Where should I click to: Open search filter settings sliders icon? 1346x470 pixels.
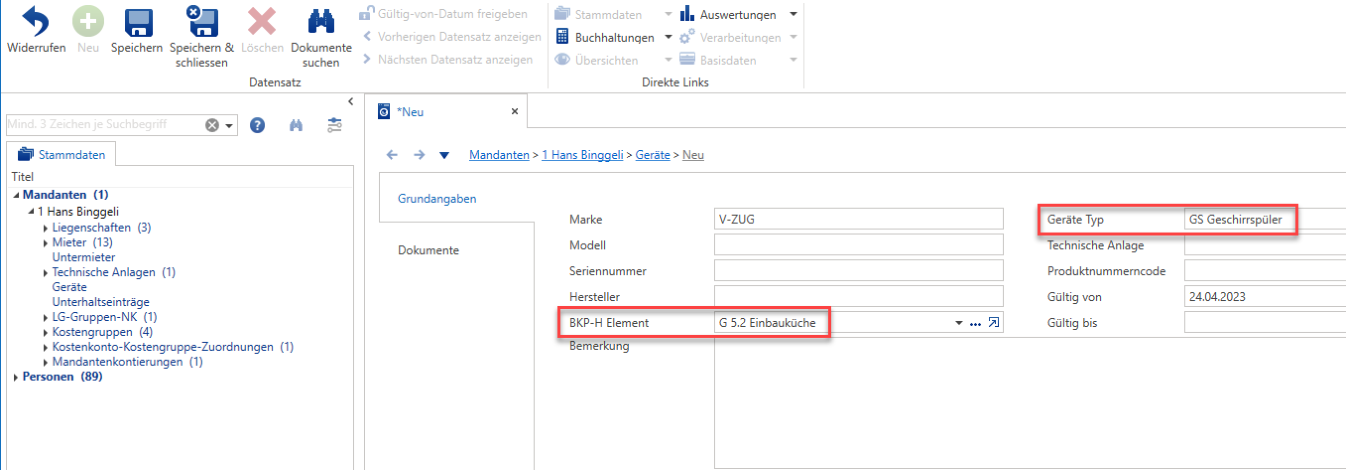point(334,125)
